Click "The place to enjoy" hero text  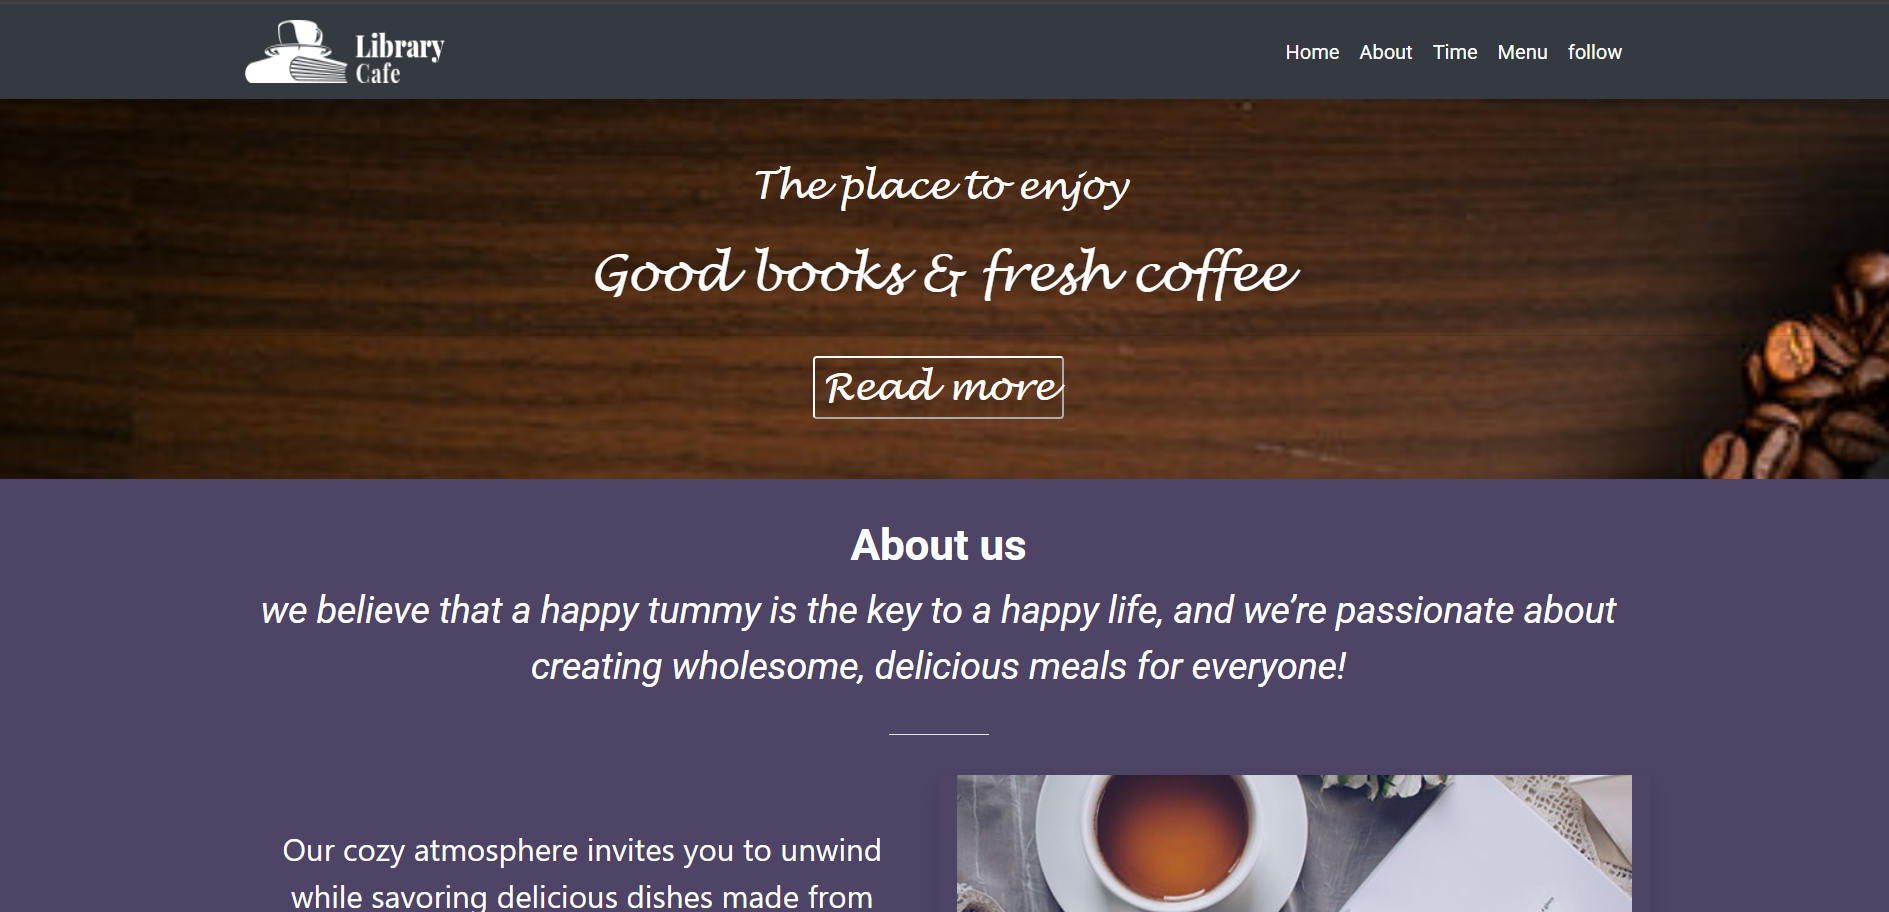(941, 186)
